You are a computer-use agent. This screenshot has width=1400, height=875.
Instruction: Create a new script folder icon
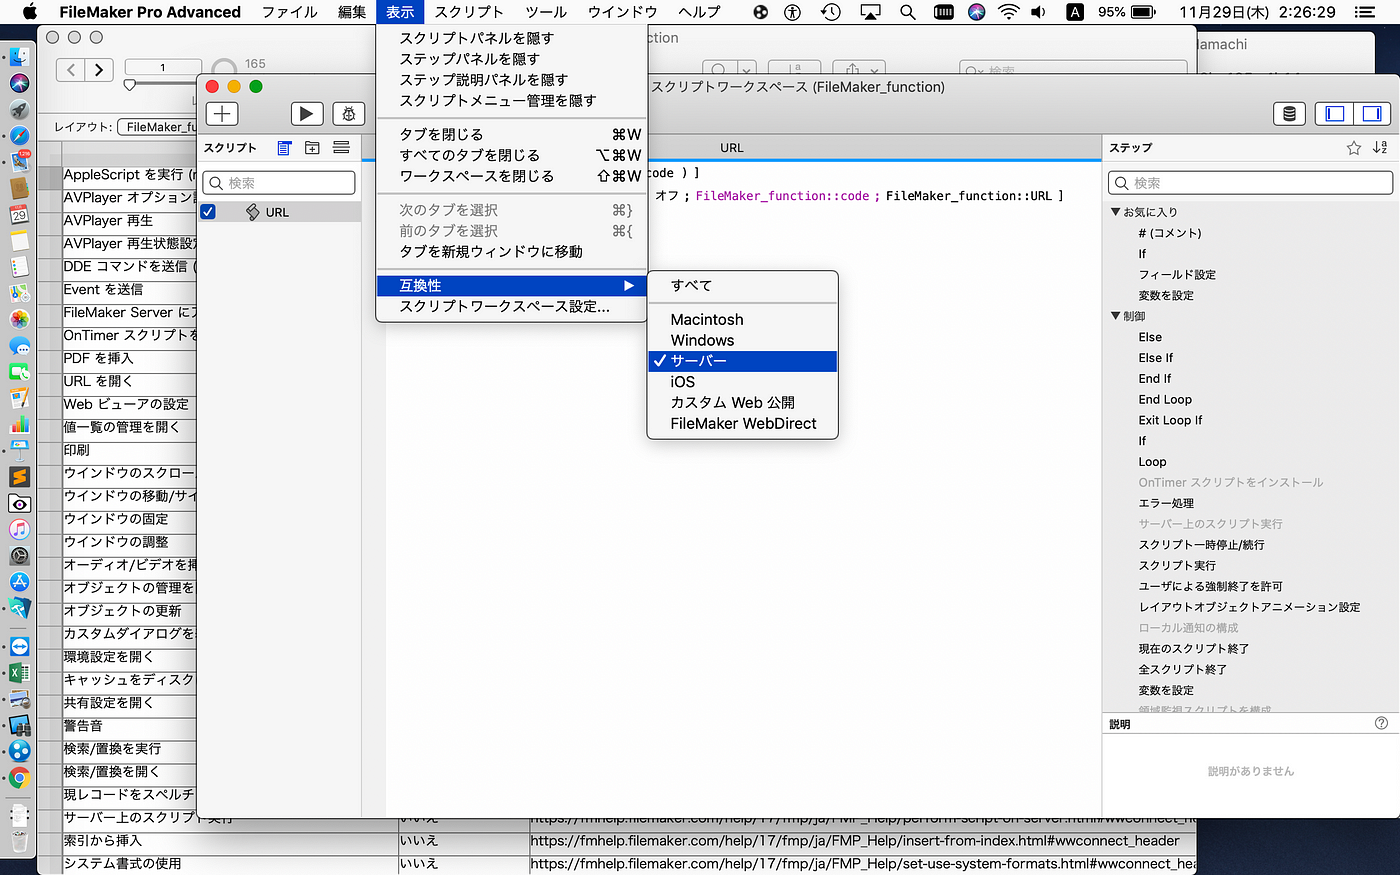pos(312,148)
